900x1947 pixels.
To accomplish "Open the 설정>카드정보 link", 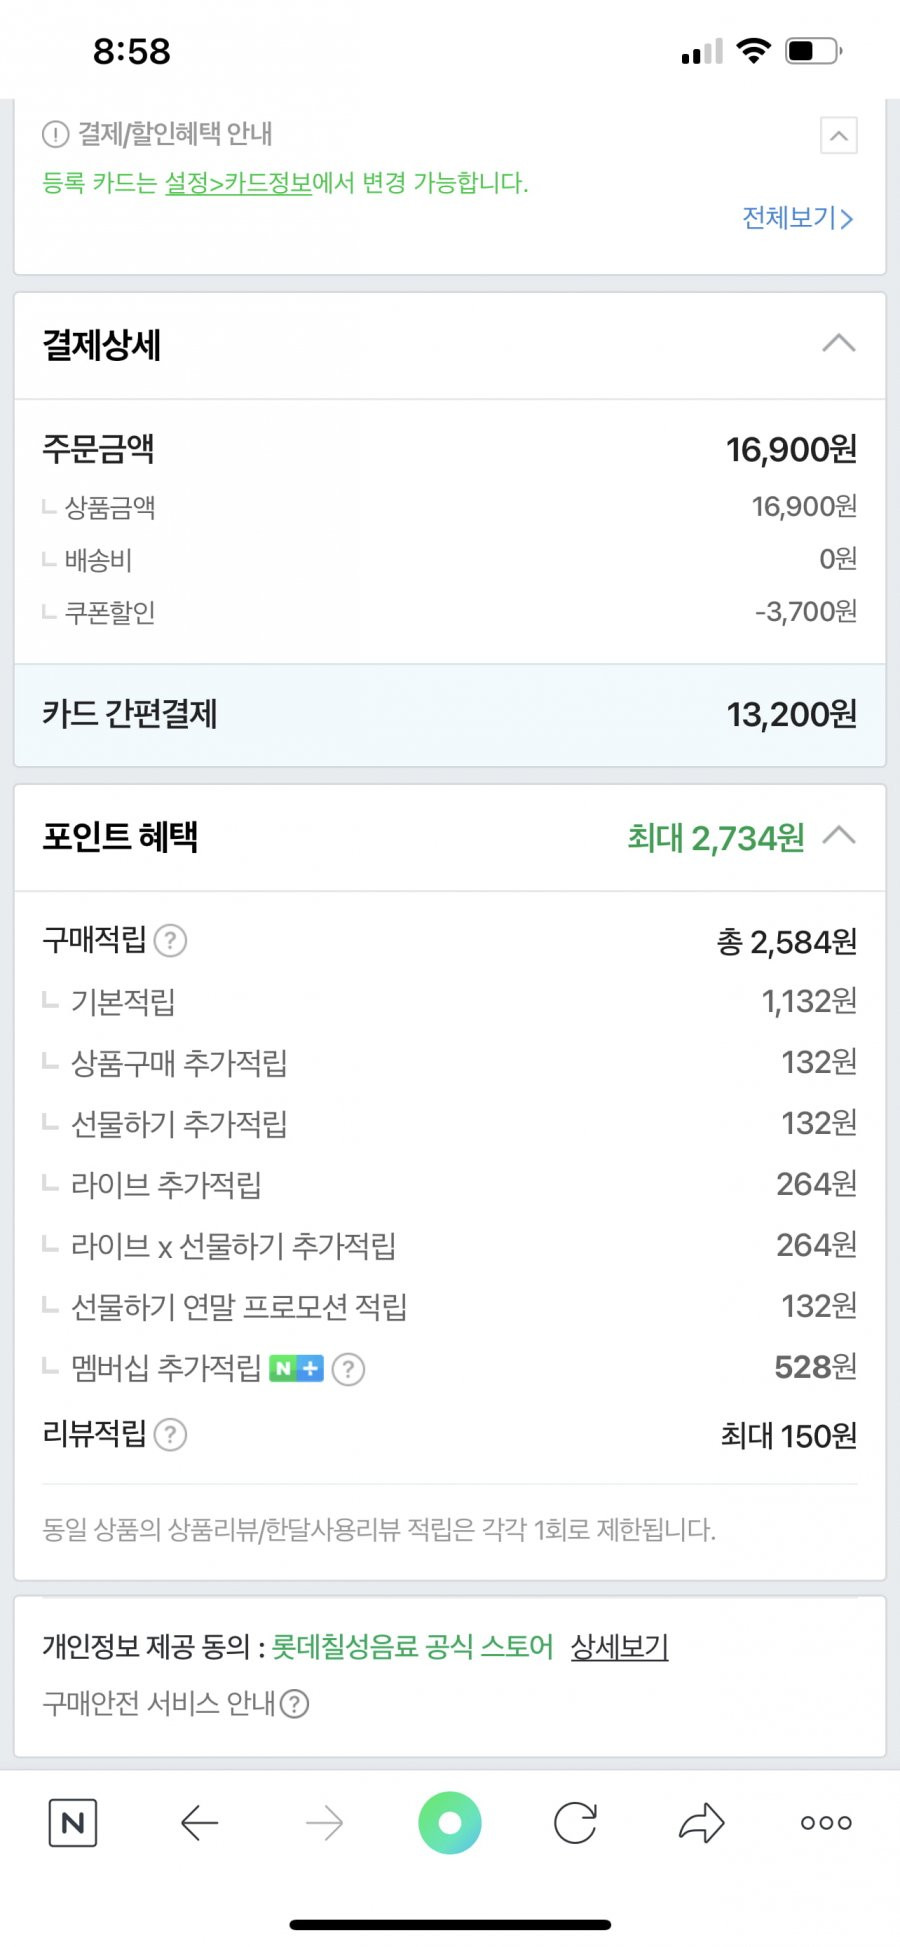I will click(x=238, y=183).
